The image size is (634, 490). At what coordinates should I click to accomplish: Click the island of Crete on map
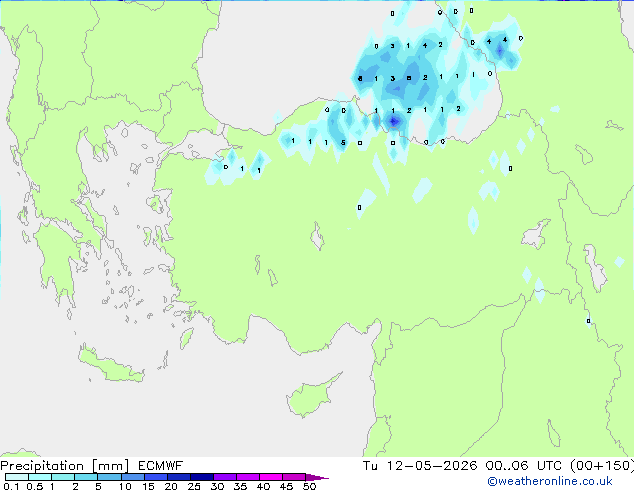pyautogui.click(x=109, y=366)
